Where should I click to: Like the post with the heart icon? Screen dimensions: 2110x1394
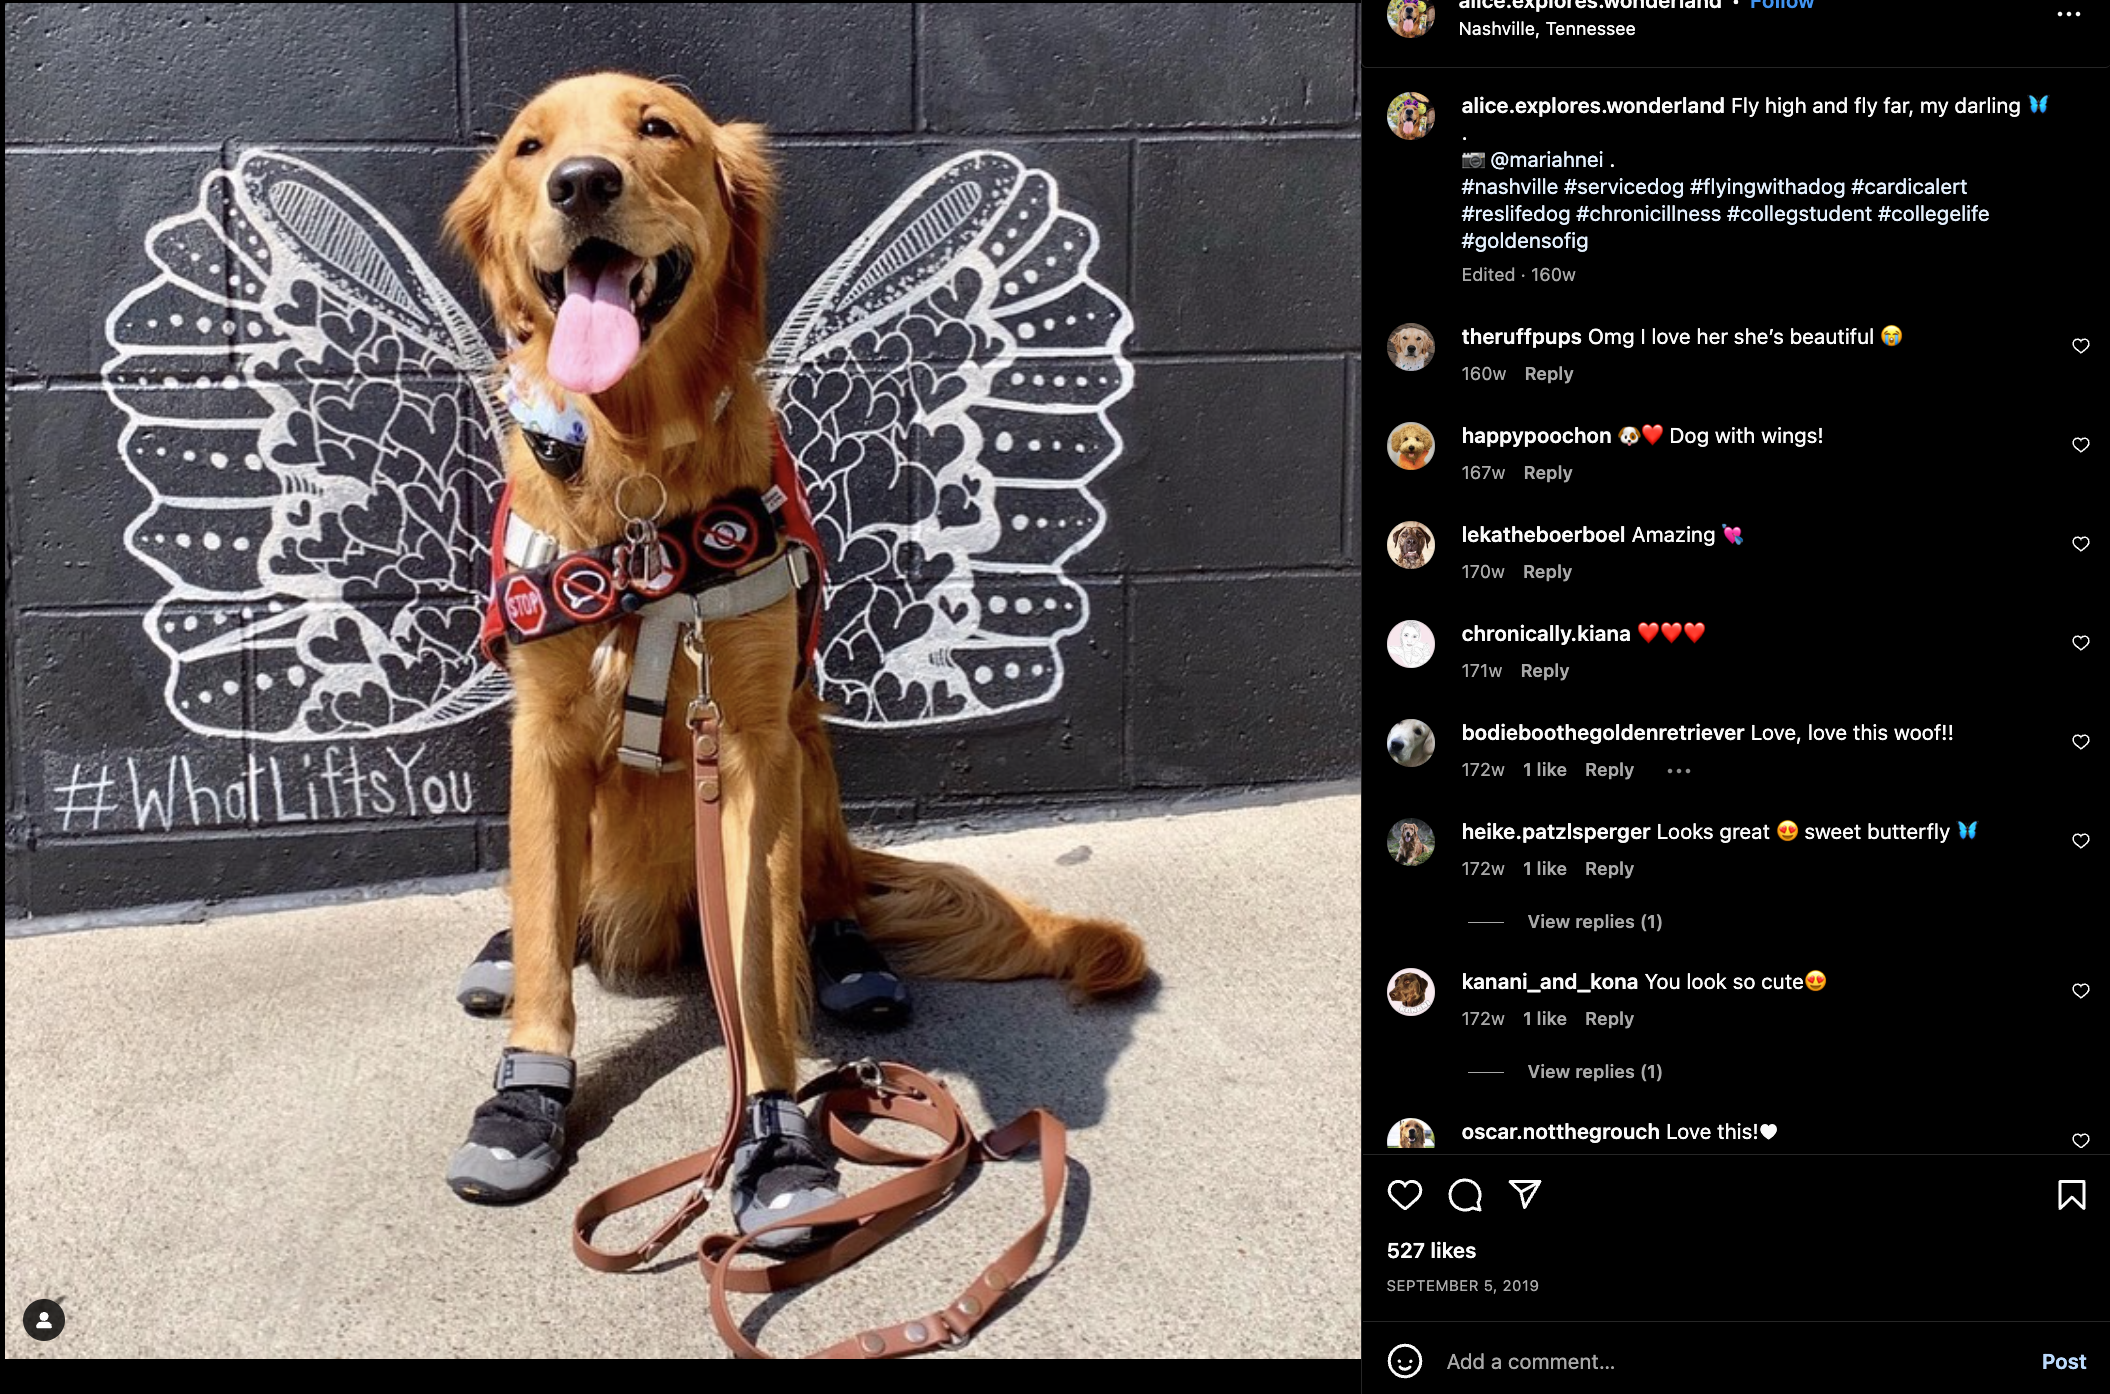coord(1404,1195)
